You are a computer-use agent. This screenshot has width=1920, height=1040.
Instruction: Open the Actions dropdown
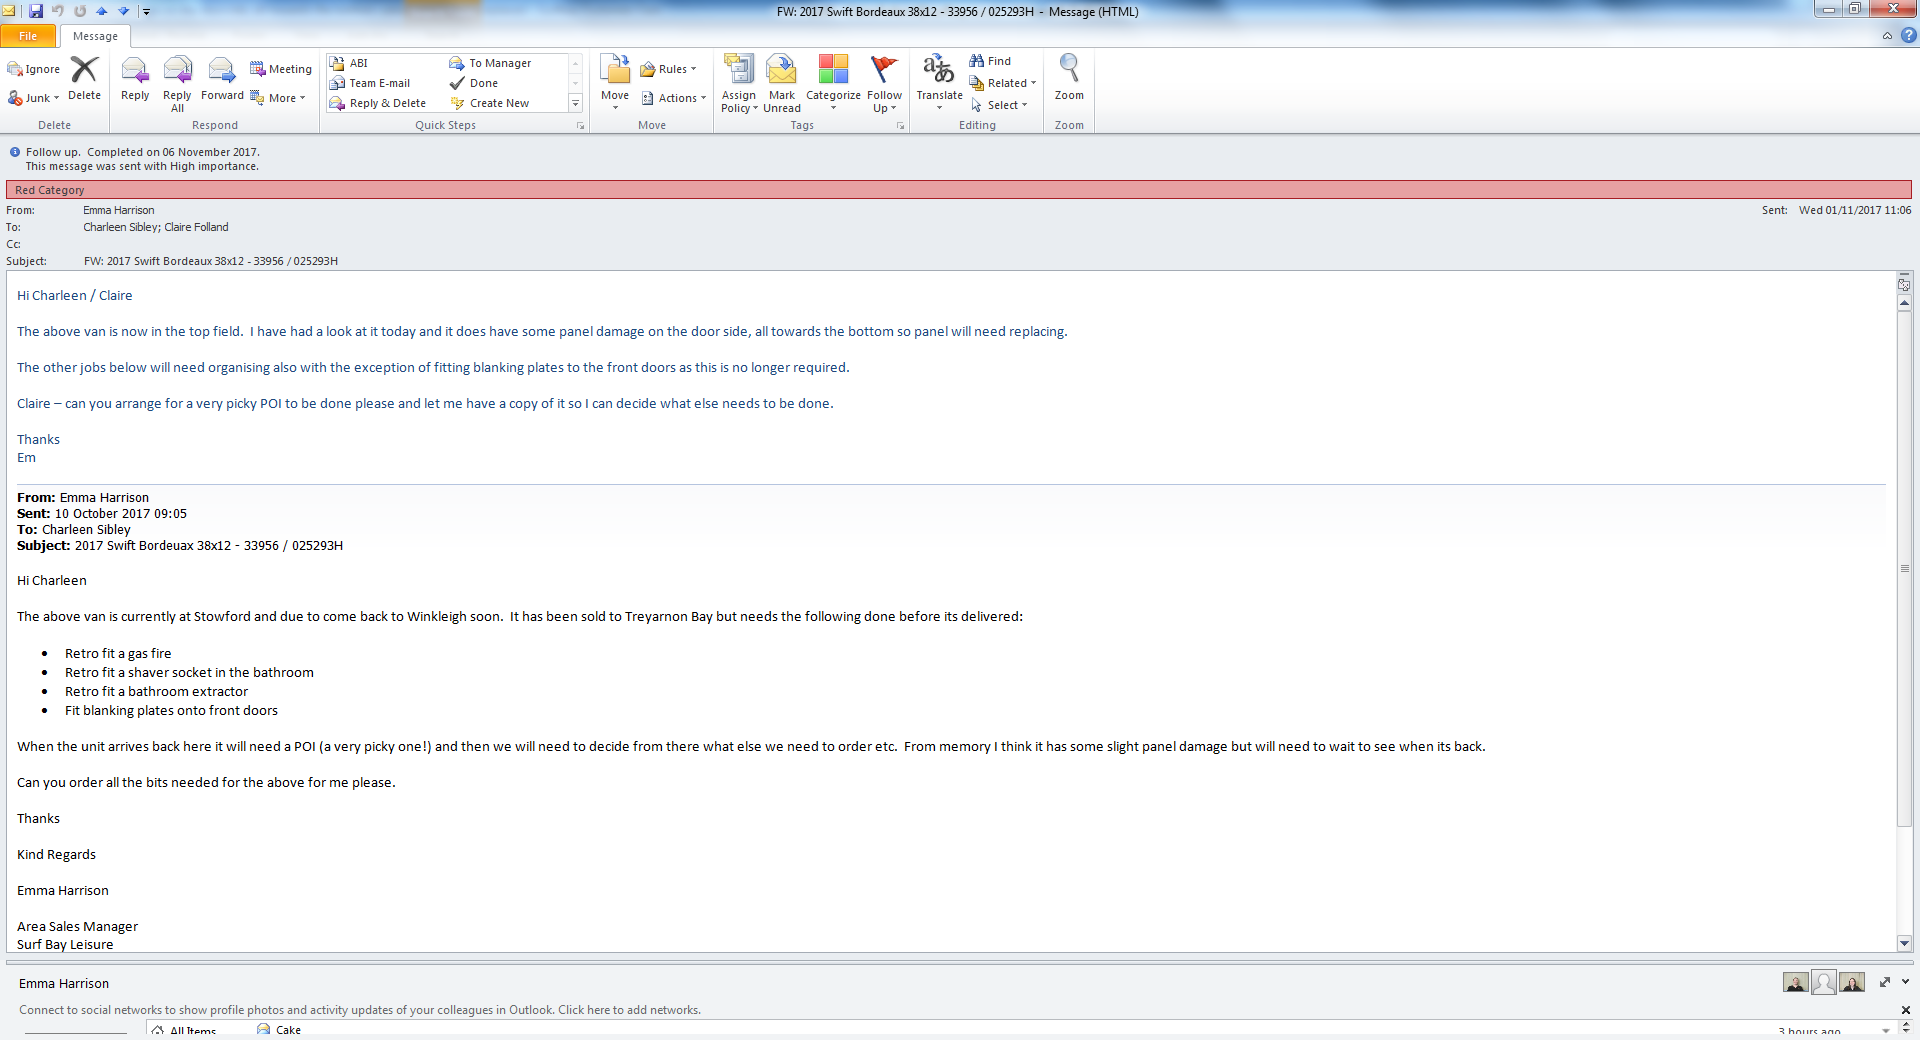pyautogui.click(x=674, y=98)
